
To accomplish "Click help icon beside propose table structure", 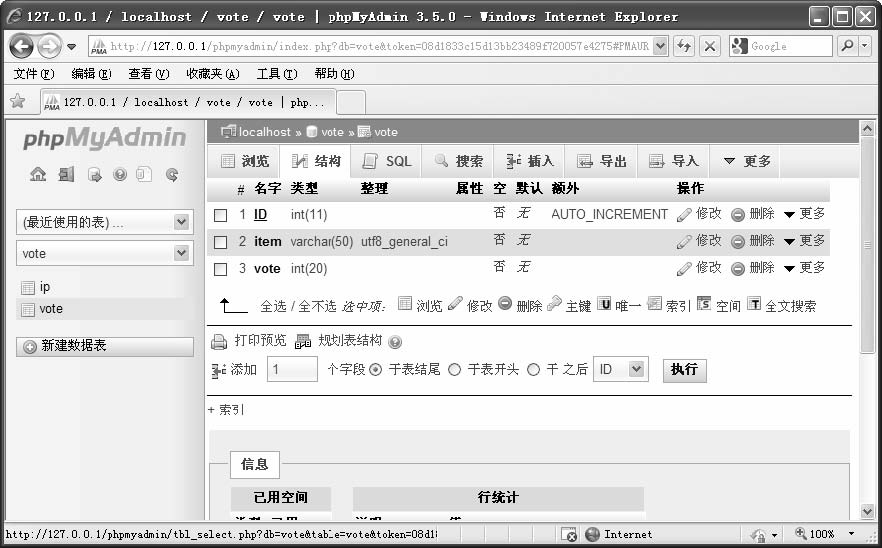I will (x=395, y=342).
